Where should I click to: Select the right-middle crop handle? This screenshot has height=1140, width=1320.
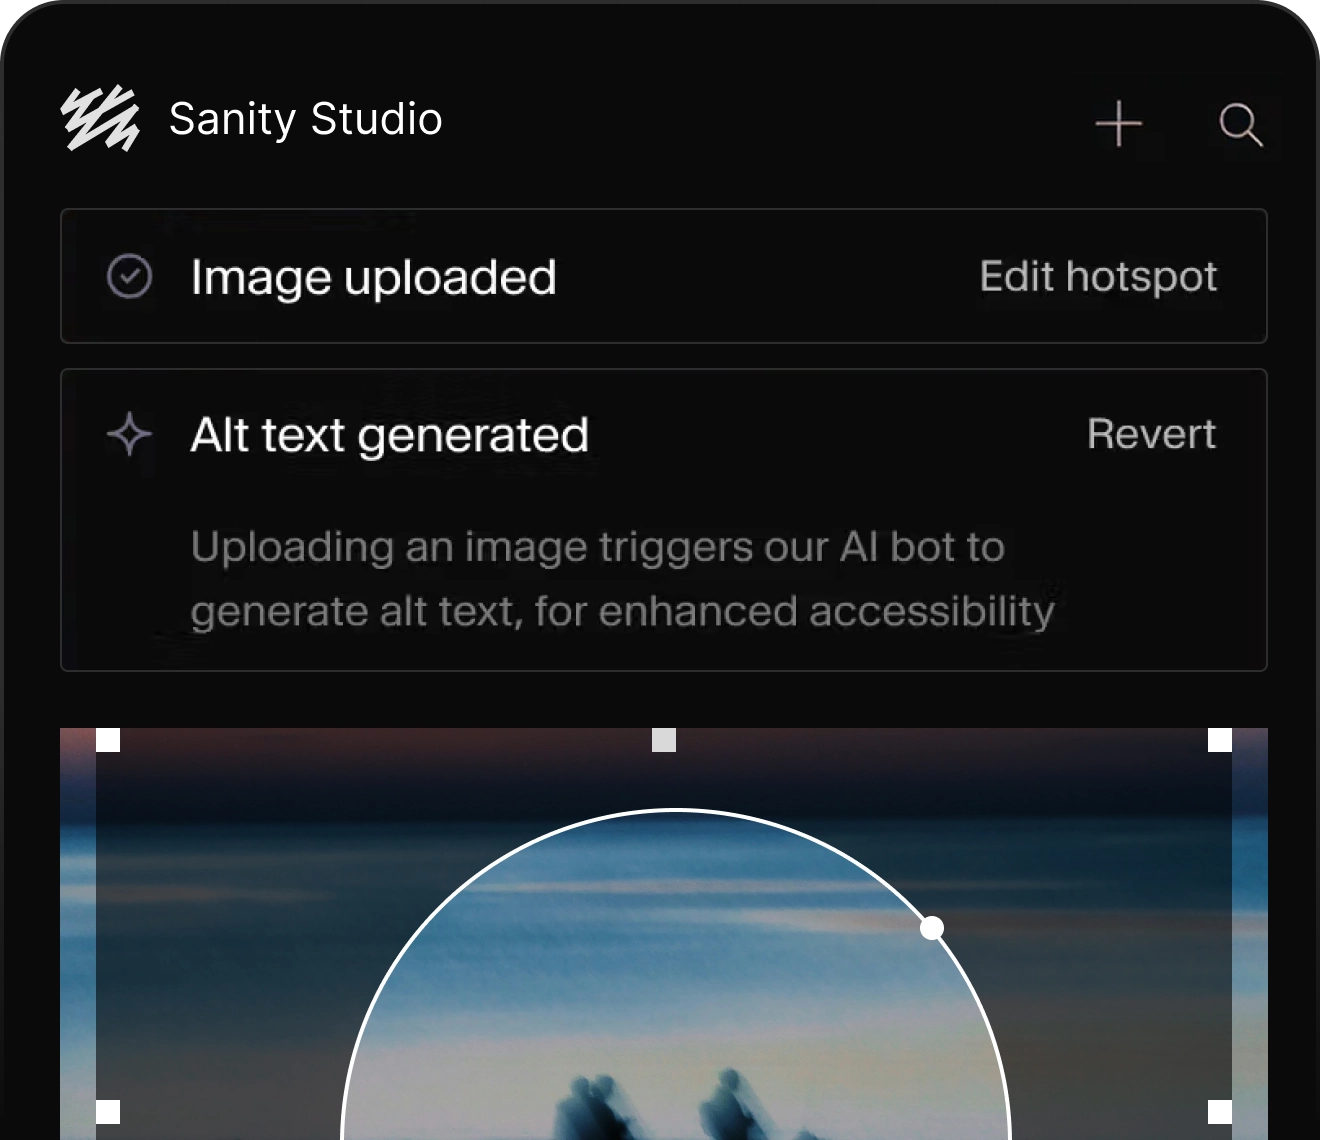coord(1220,1112)
